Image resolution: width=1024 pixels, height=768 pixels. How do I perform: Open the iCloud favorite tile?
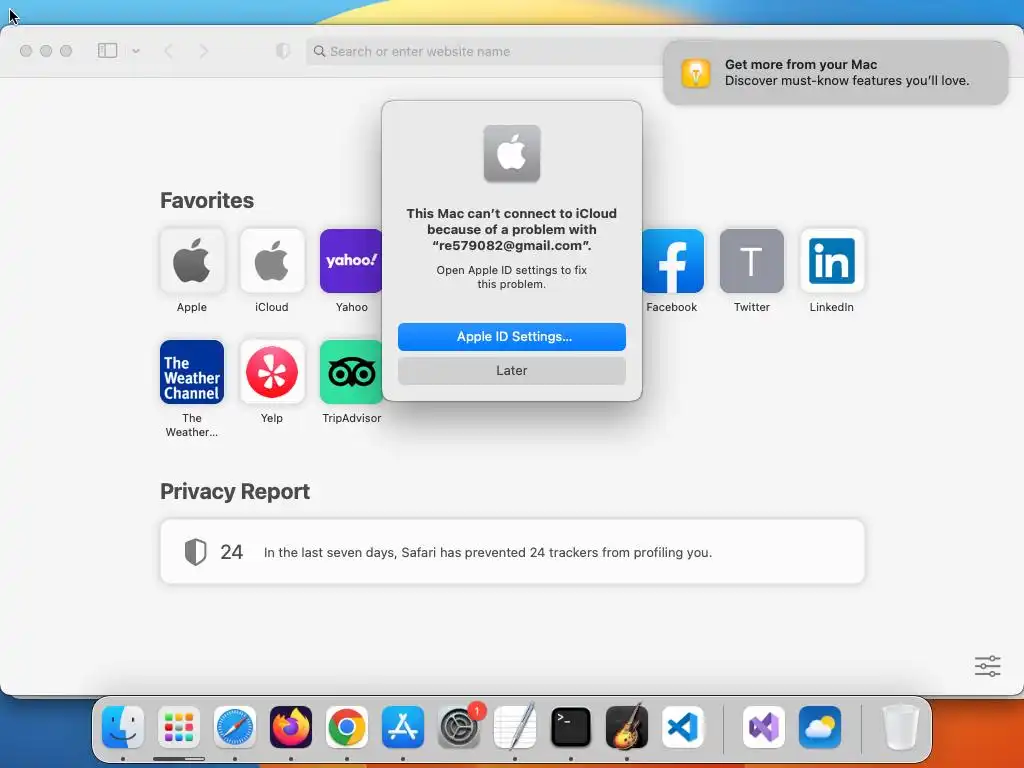tap(272, 261)
